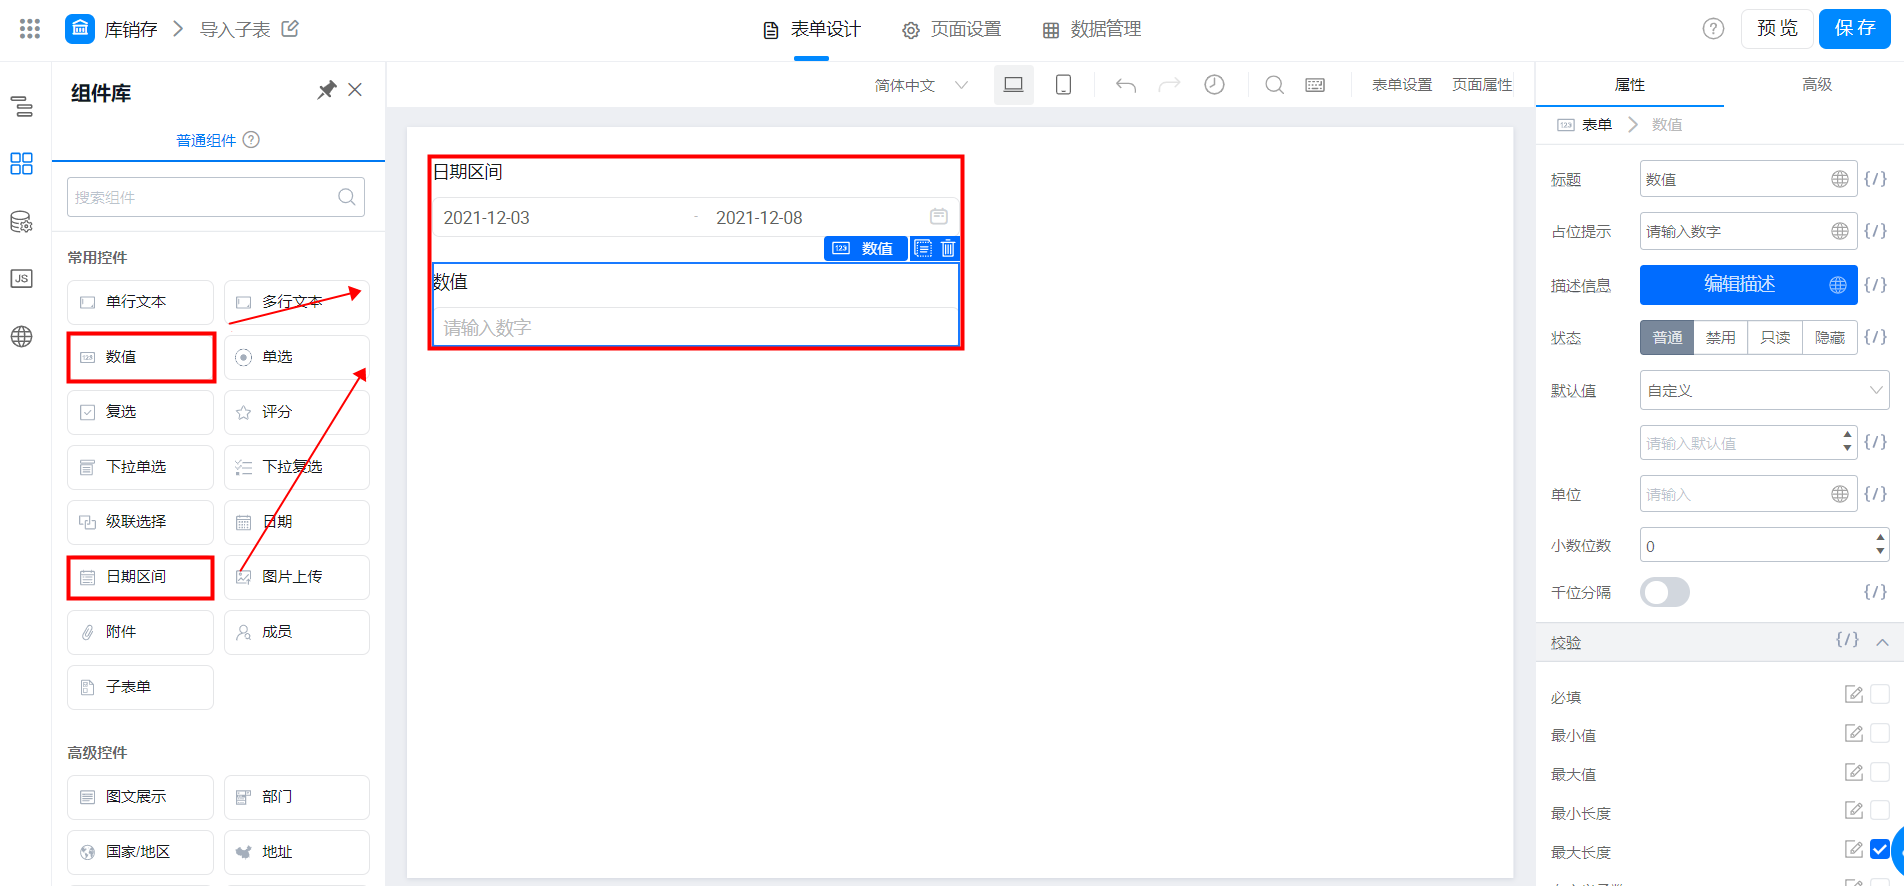Open the outline tree sidebar icon
Screen dimensions: 1904x886
(22, 106)
